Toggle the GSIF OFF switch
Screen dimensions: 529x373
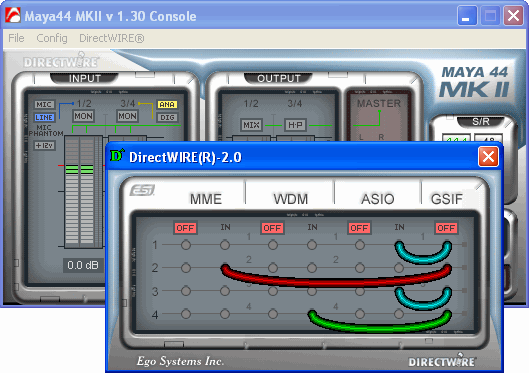pyautogui.click(x=446, y=228)
